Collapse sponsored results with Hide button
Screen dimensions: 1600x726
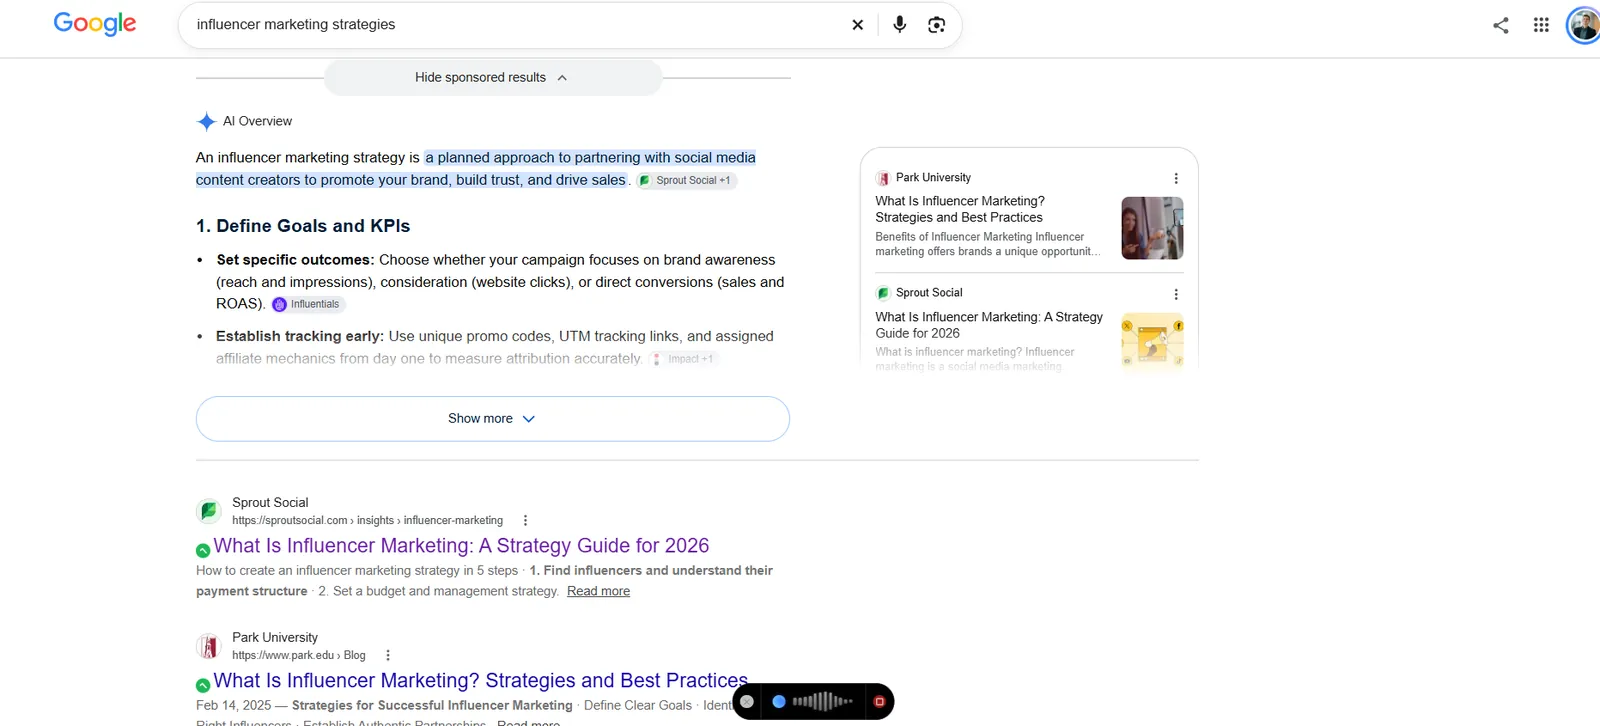click(493, 77)
